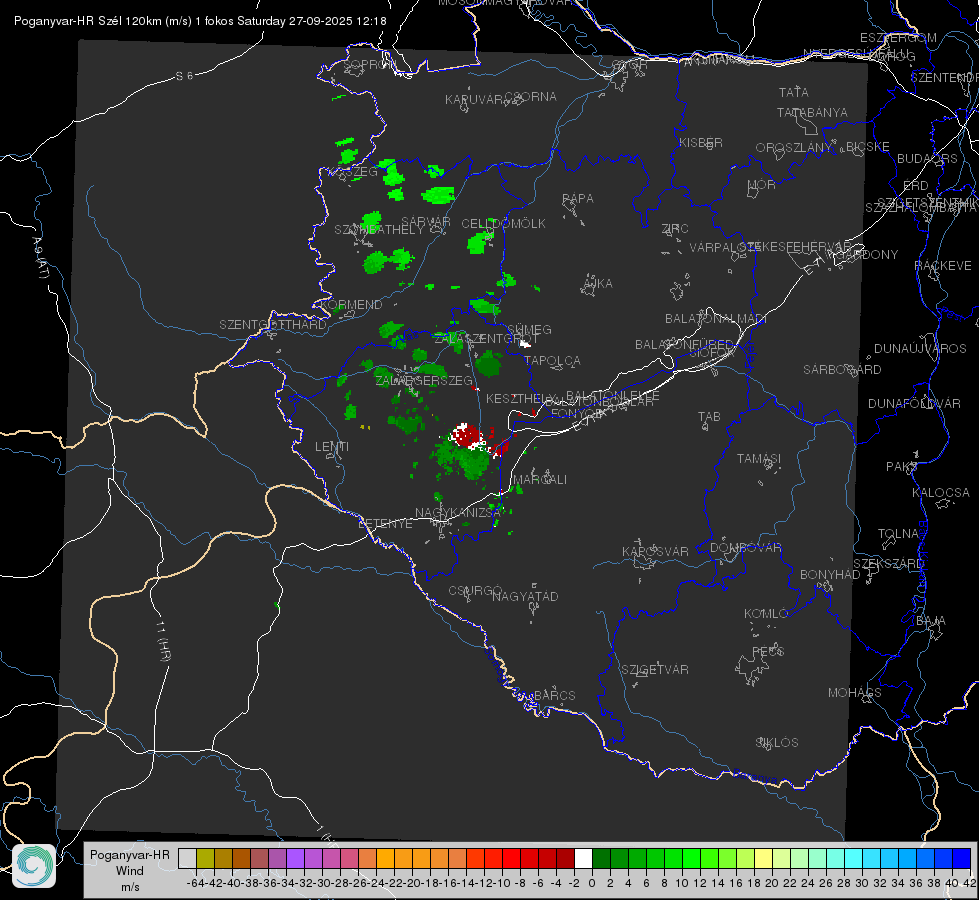Select the SIKLOS town label
Screen dimensions: 979x900
point(777,743)
